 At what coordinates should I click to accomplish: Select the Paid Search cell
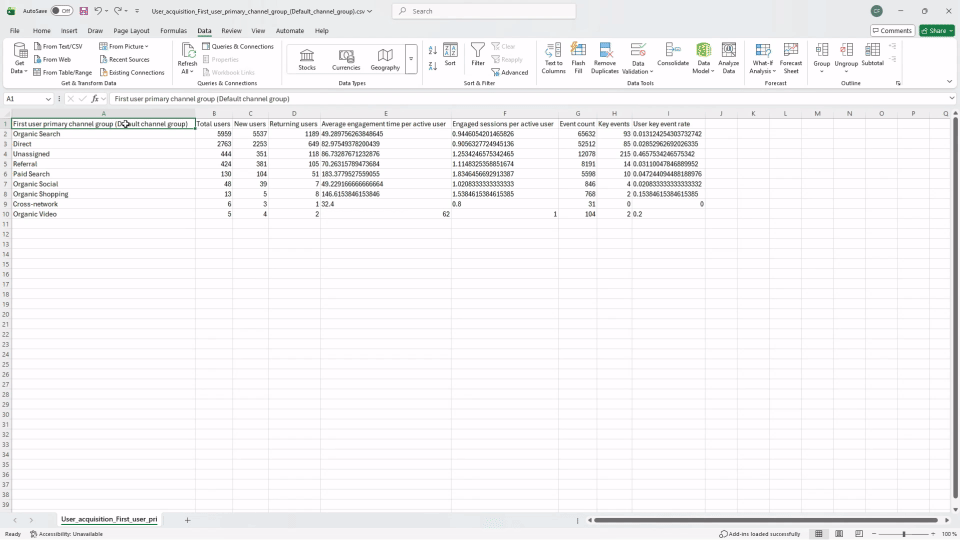coord(103,174)
